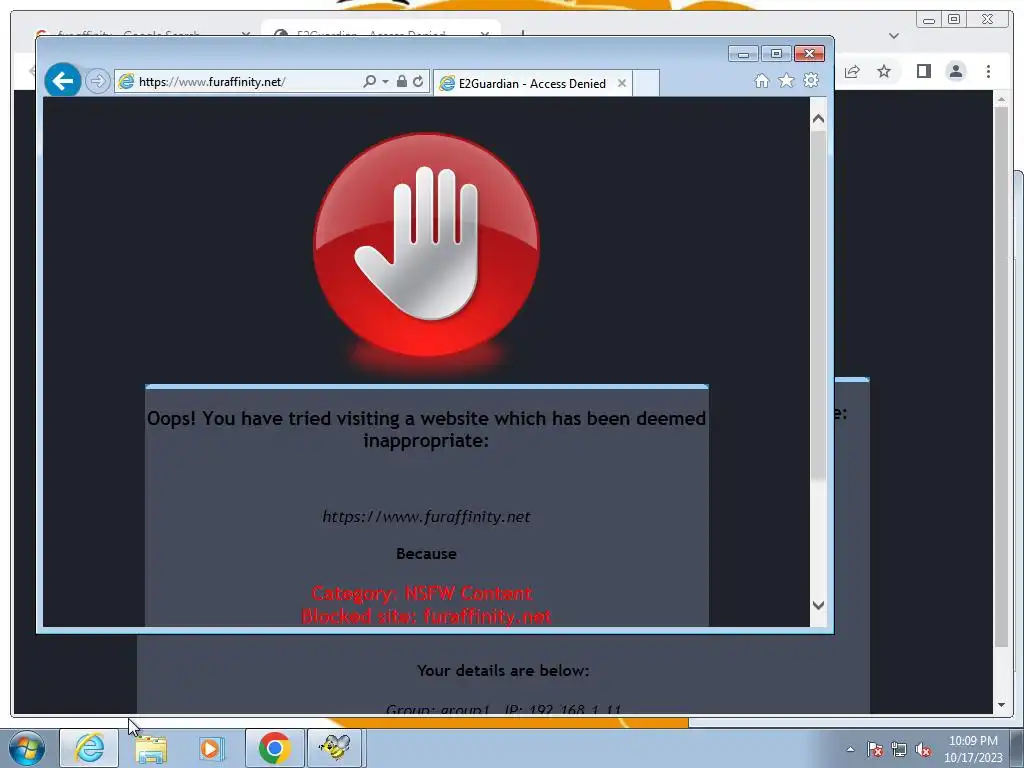Click the network status tray icon
The image size is (1024, 768).
pyautogui.click(x=899, y=750)
